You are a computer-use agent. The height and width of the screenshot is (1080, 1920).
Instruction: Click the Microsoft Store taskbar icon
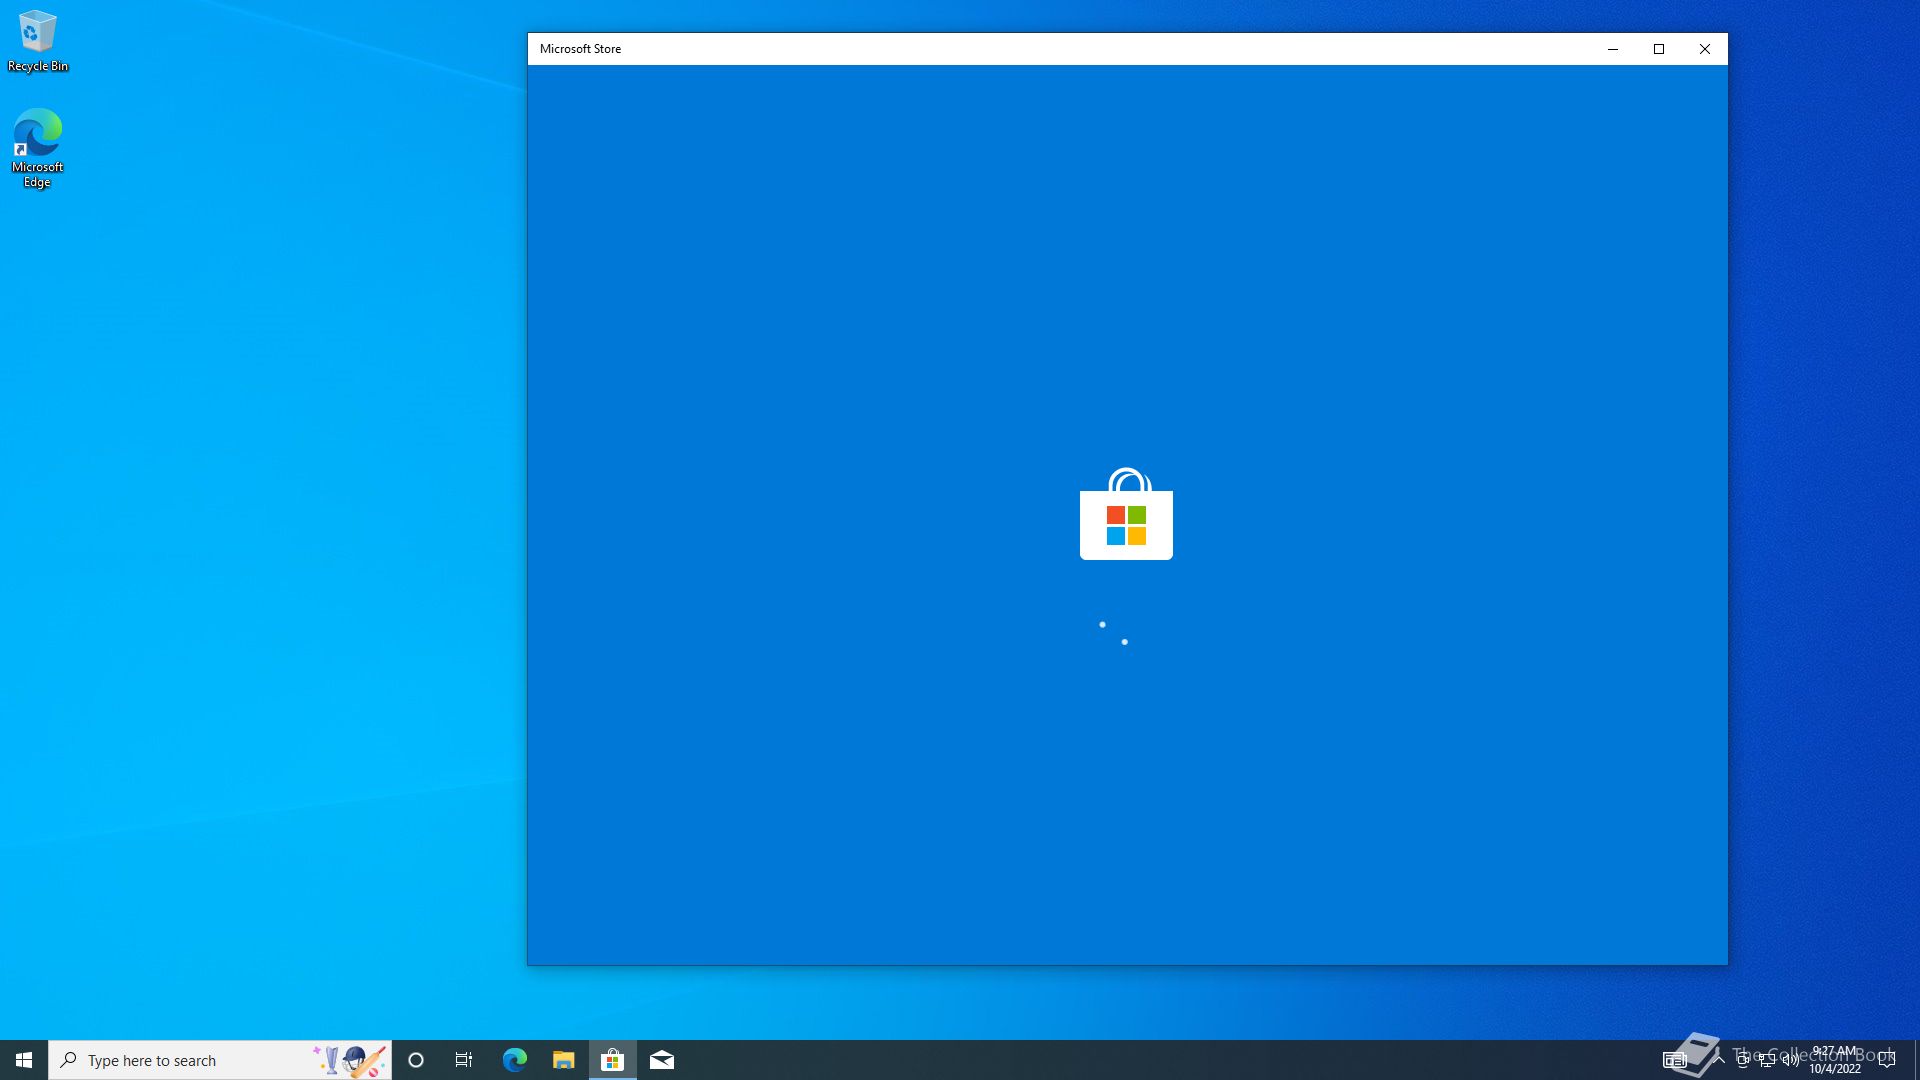coord(612,1060)
